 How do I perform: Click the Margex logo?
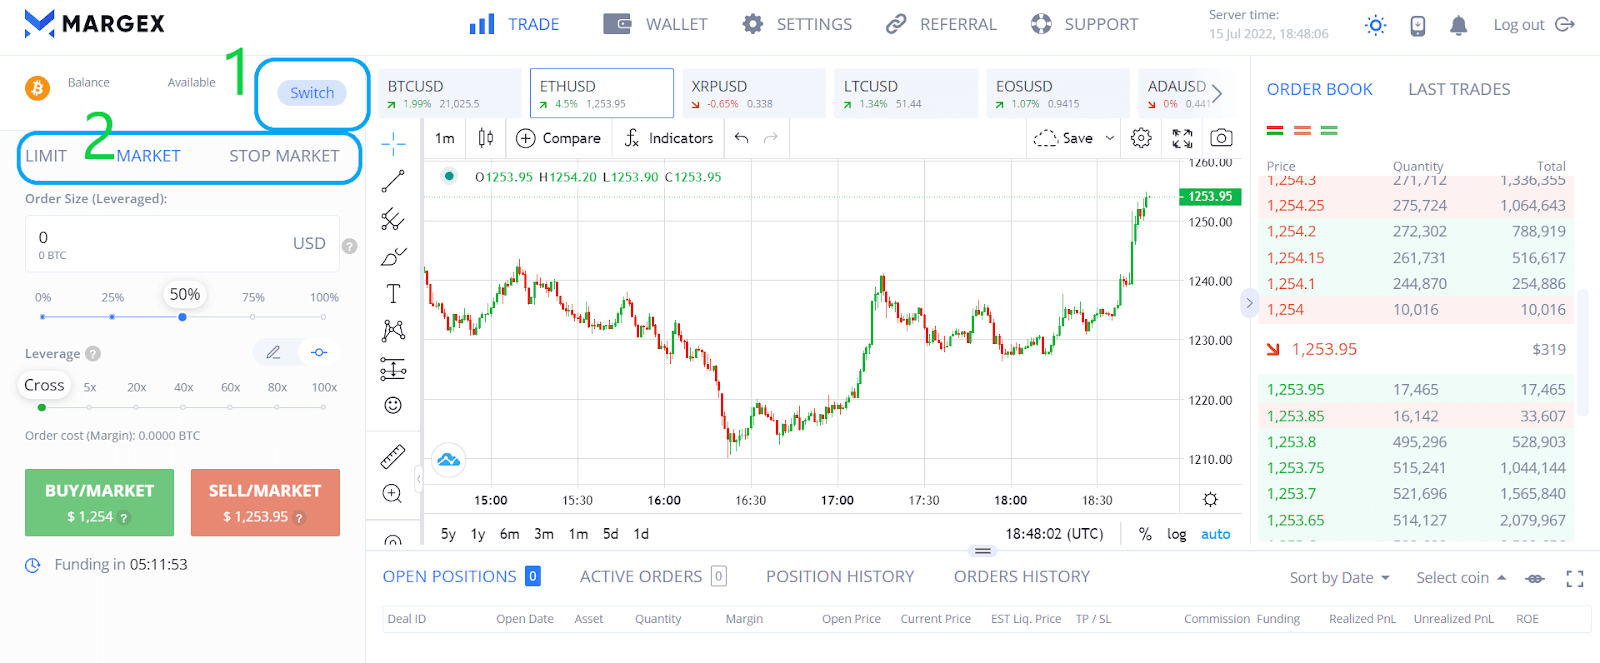click(95, 23)
